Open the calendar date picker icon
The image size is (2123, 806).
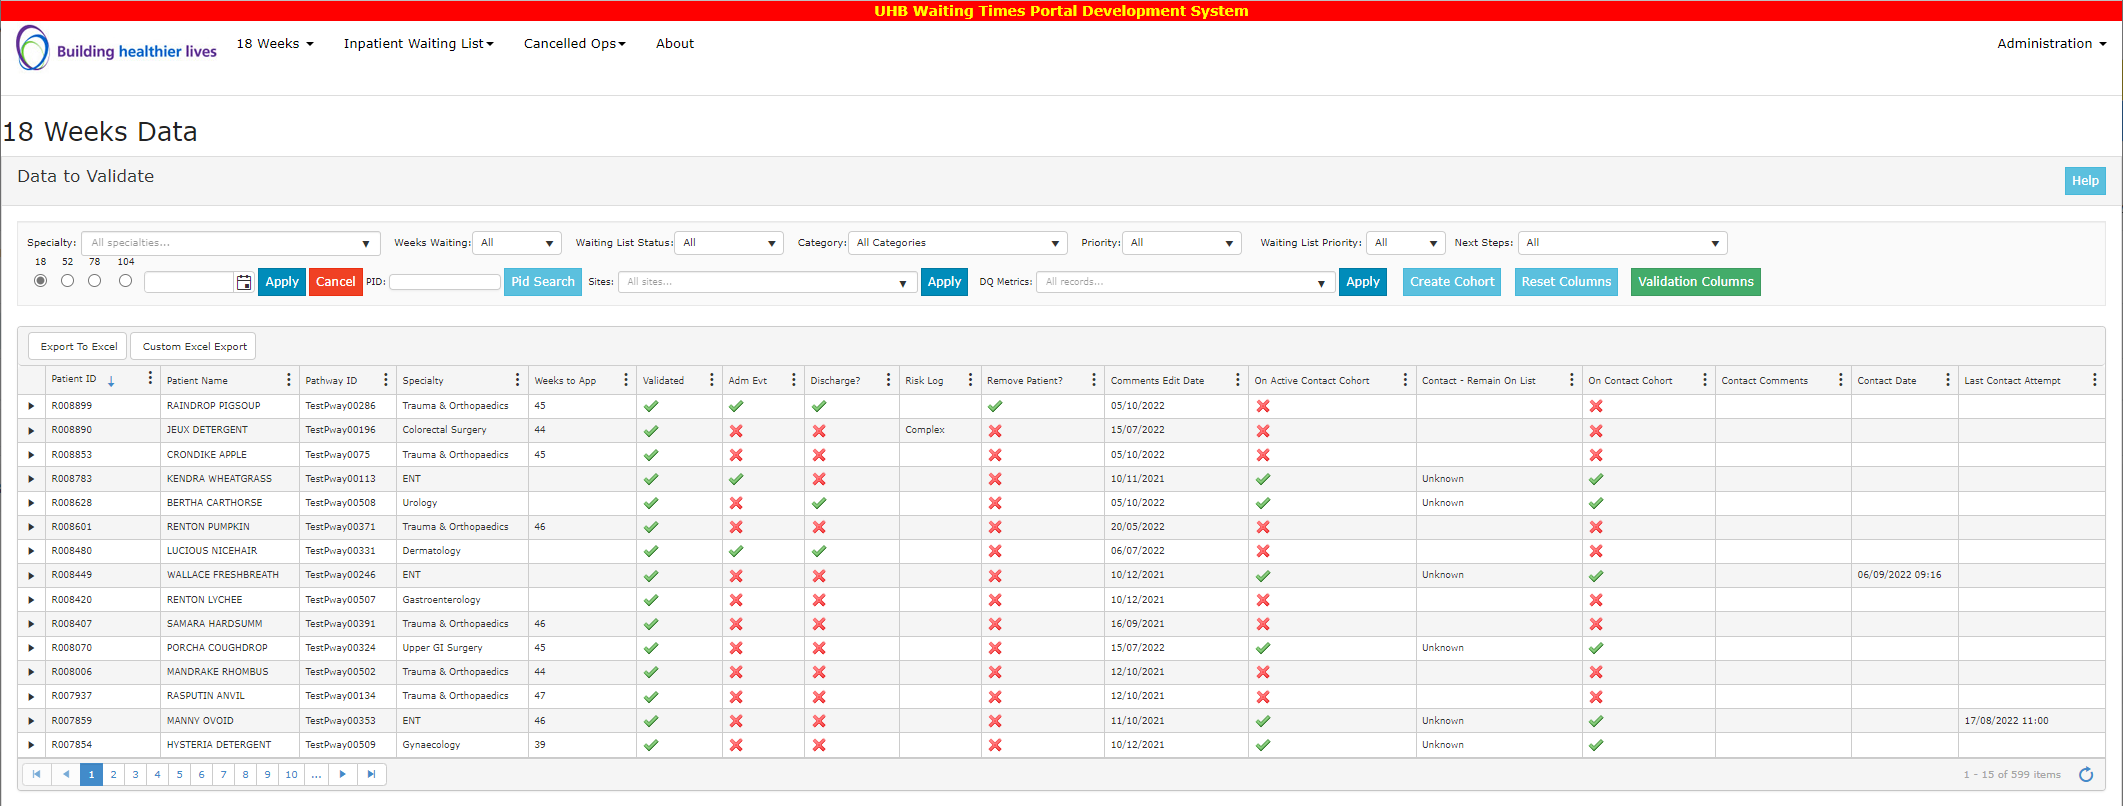244,283
